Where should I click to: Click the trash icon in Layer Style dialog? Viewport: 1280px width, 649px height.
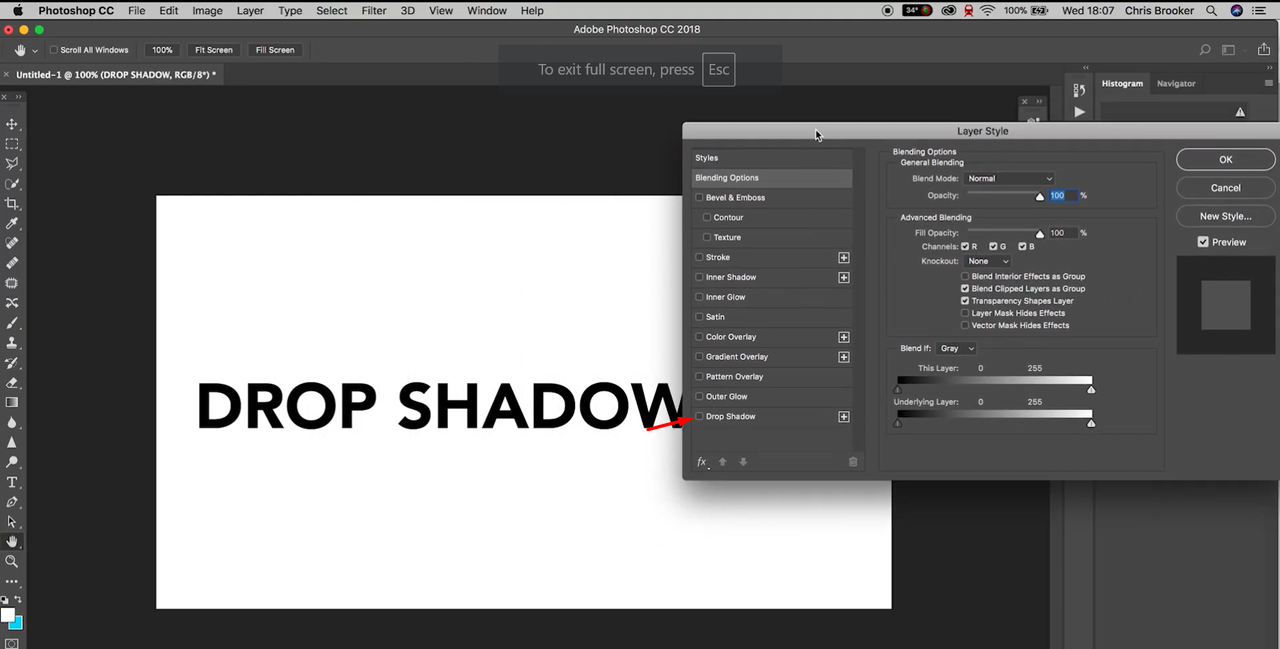[x=853, y=461]
